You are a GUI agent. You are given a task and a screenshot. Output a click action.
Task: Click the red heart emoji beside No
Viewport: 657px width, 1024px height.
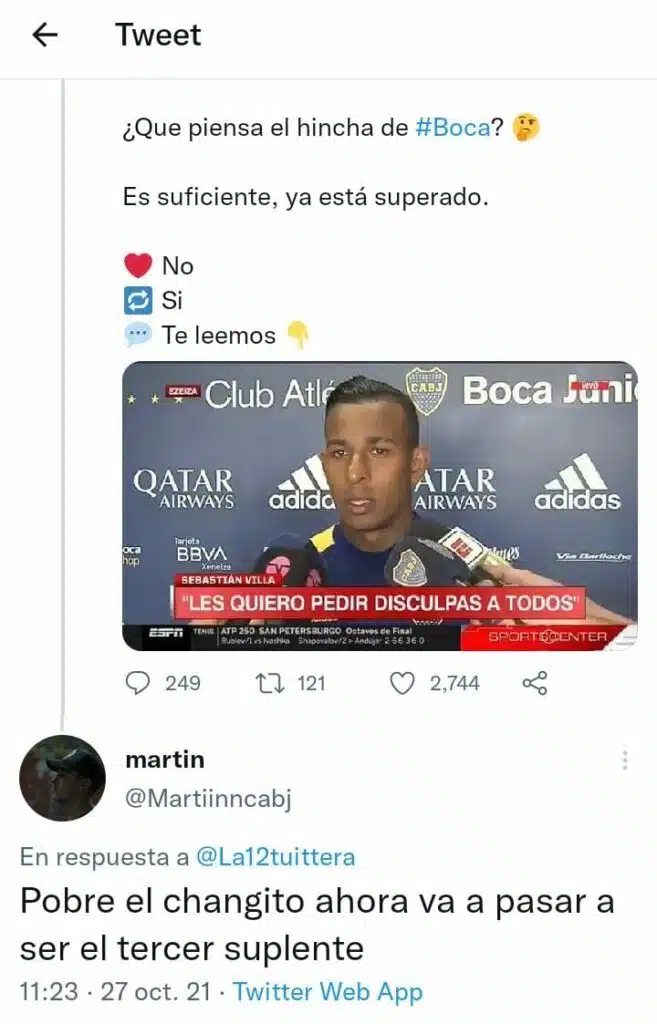point(138,266)
